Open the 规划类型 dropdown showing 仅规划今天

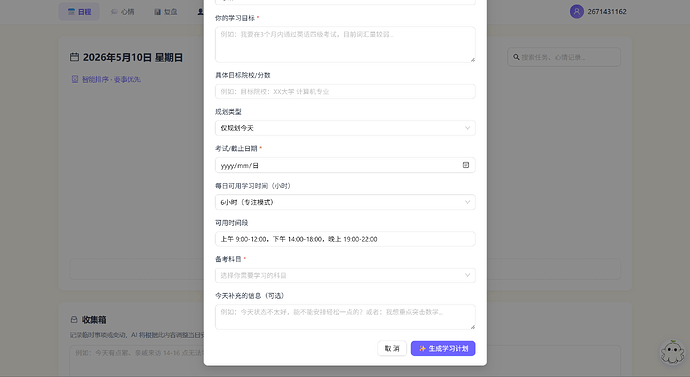click(345, 128)
